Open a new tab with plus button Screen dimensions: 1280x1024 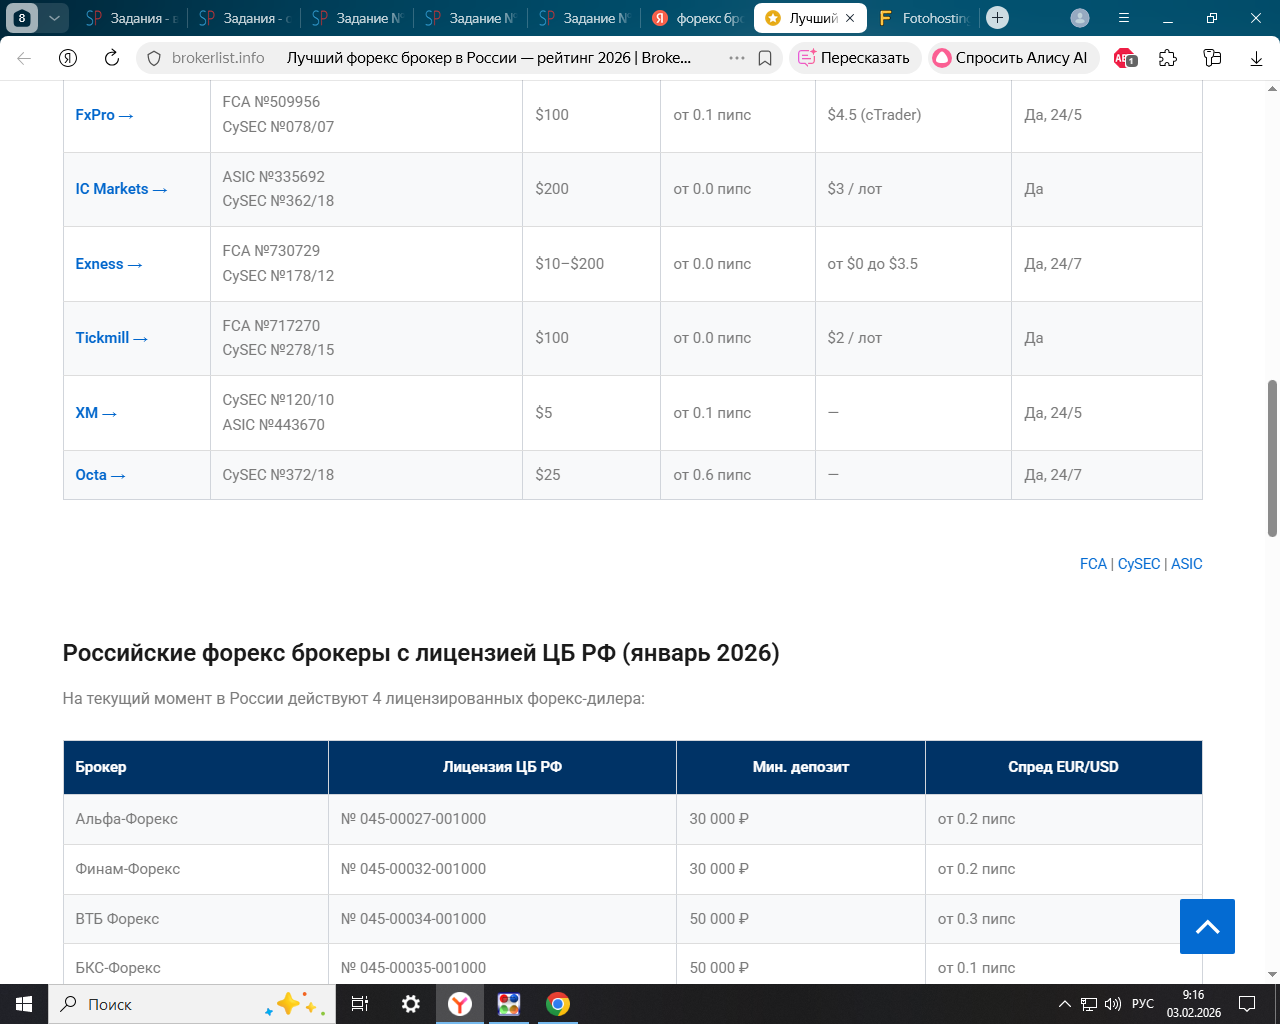tap(997, 18)
